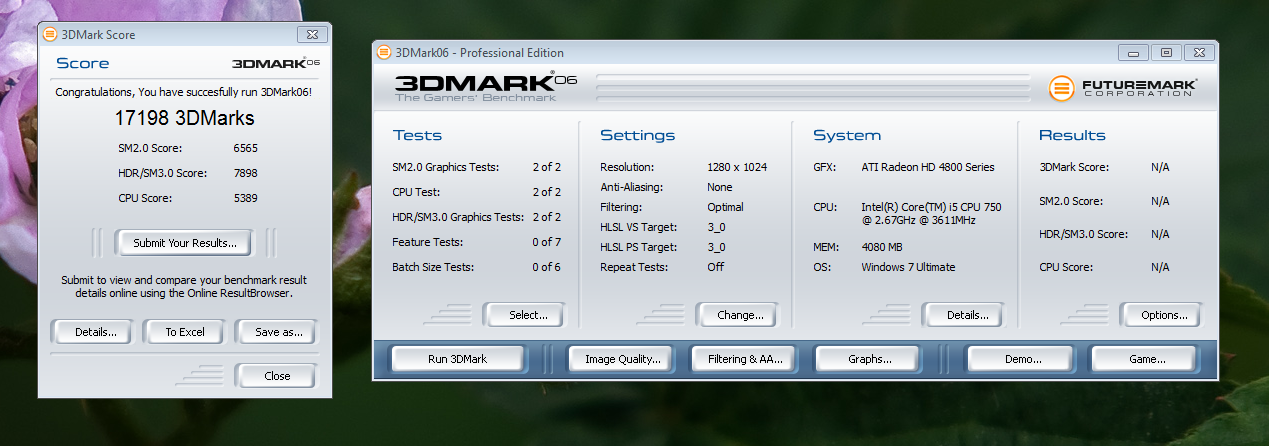Click the System section heading
The image size is (1269, 446).
pyautogui.click(x=846, y=135)
